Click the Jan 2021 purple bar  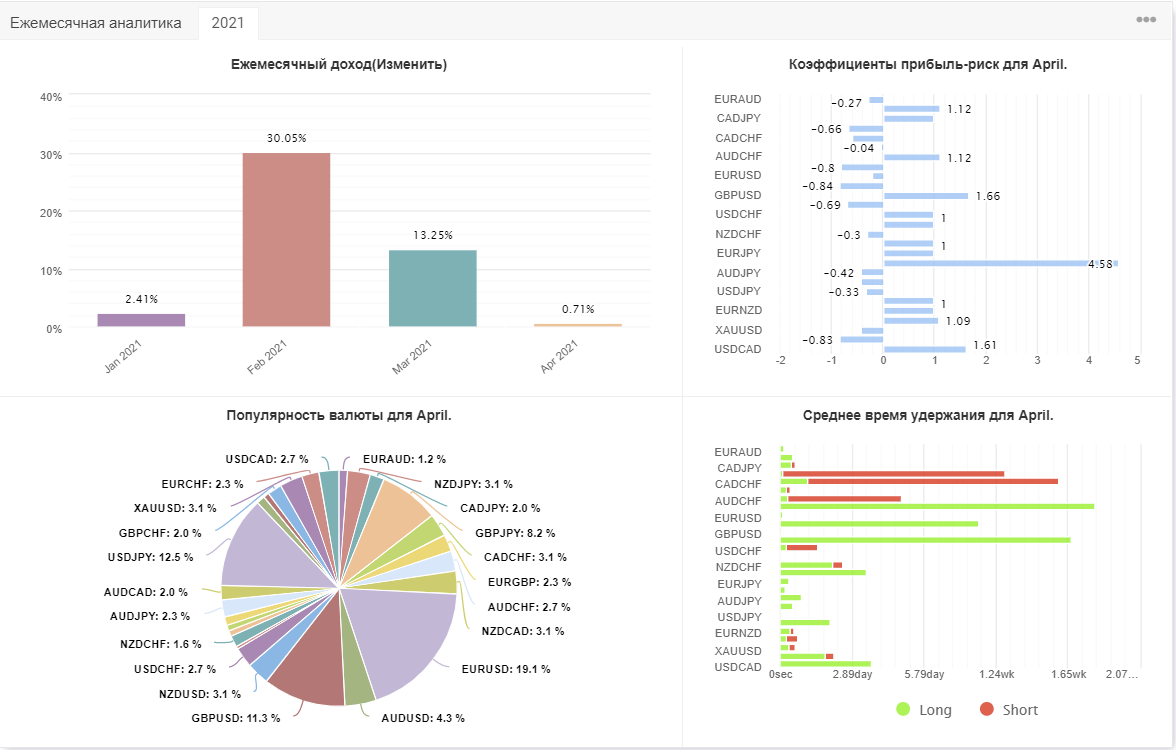(x=141, y=320)
